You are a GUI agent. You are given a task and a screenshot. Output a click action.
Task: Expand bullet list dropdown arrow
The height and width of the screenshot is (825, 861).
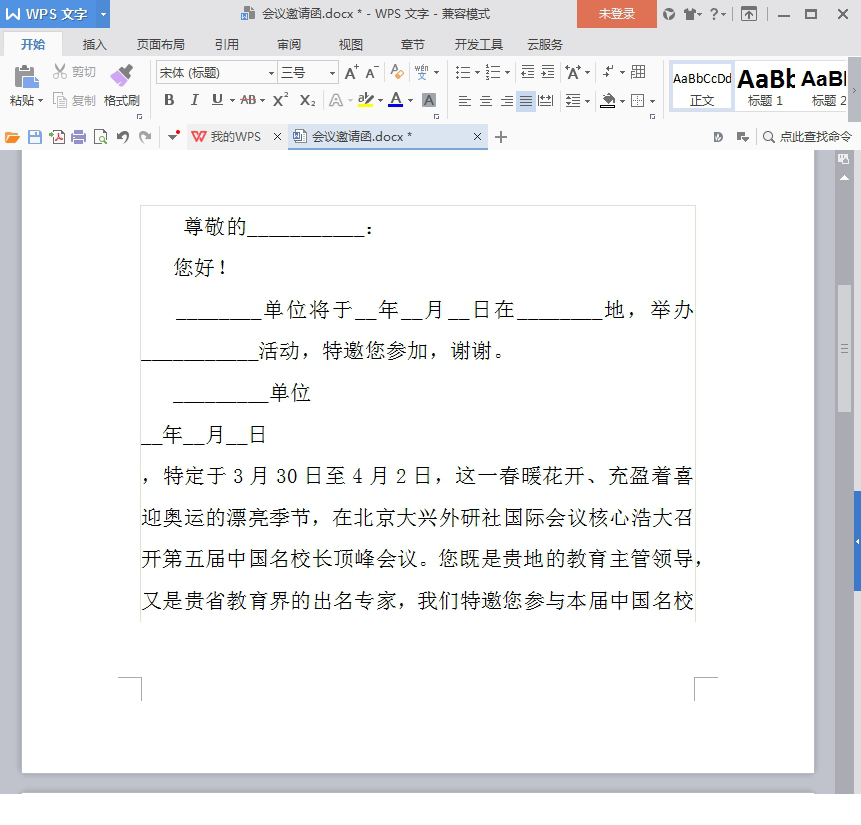point(477,73)
